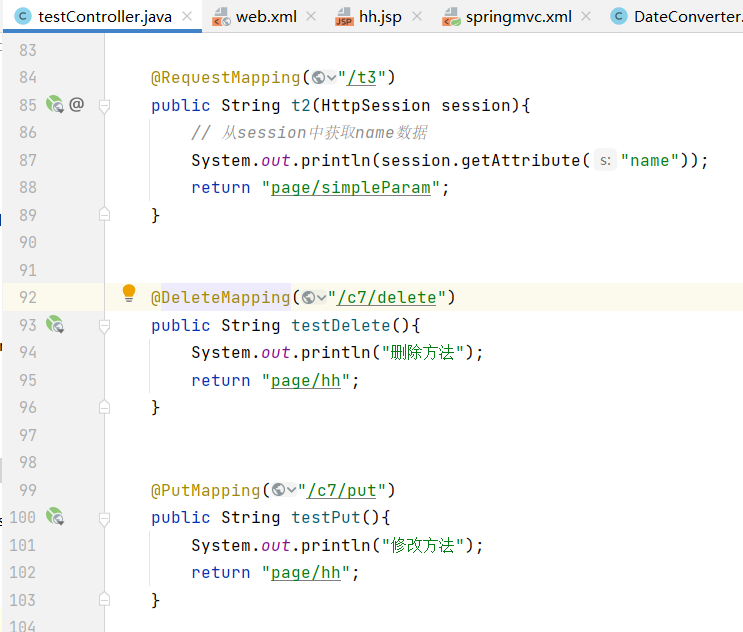Collapse fold marker at line 89 closing brace

[105, 215]
